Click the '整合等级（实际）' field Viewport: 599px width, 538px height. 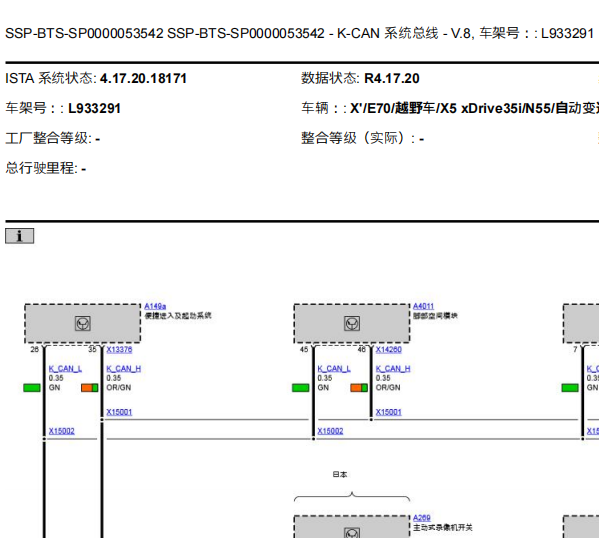(x=363, y=138)
